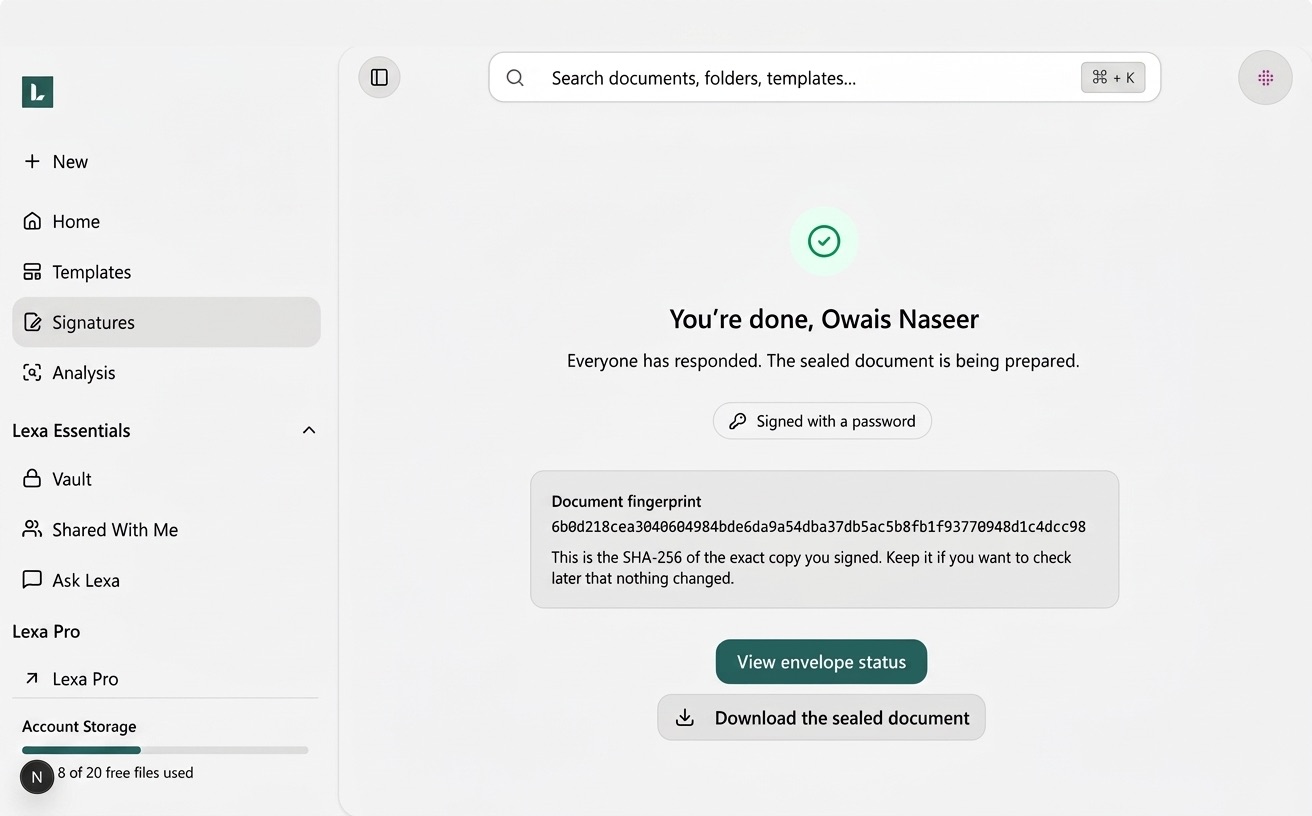Click the ⌘ + K shortcut badge

[x=1113, y=77]
